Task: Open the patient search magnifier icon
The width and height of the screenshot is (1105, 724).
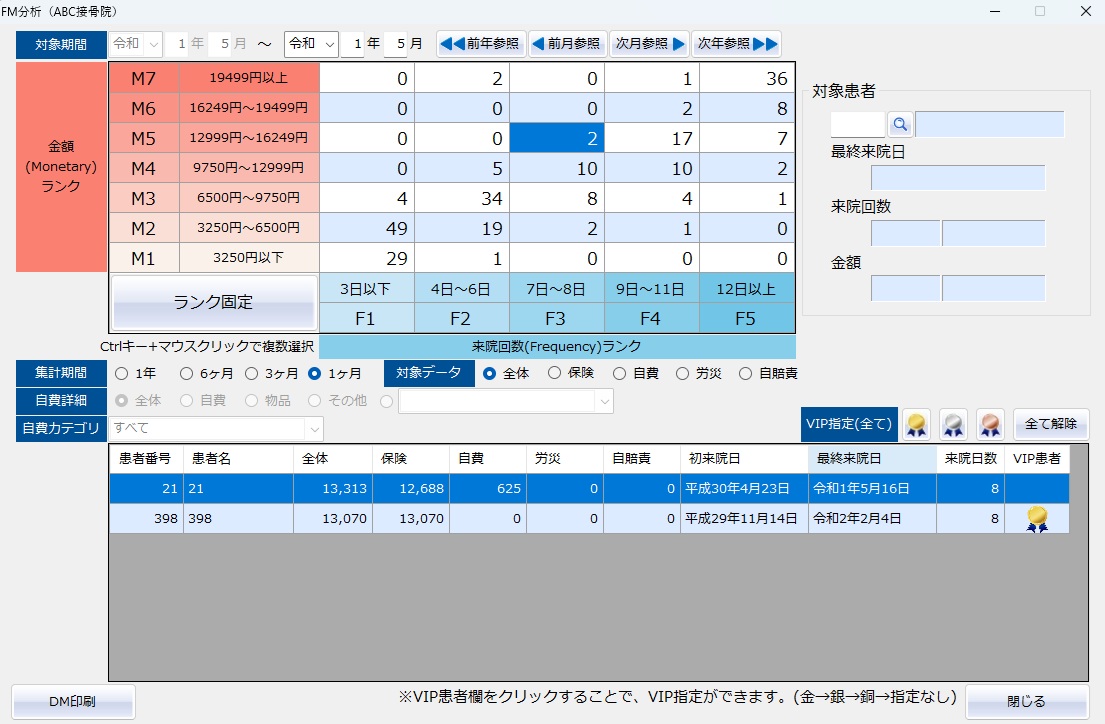Action: coord(897,123)
